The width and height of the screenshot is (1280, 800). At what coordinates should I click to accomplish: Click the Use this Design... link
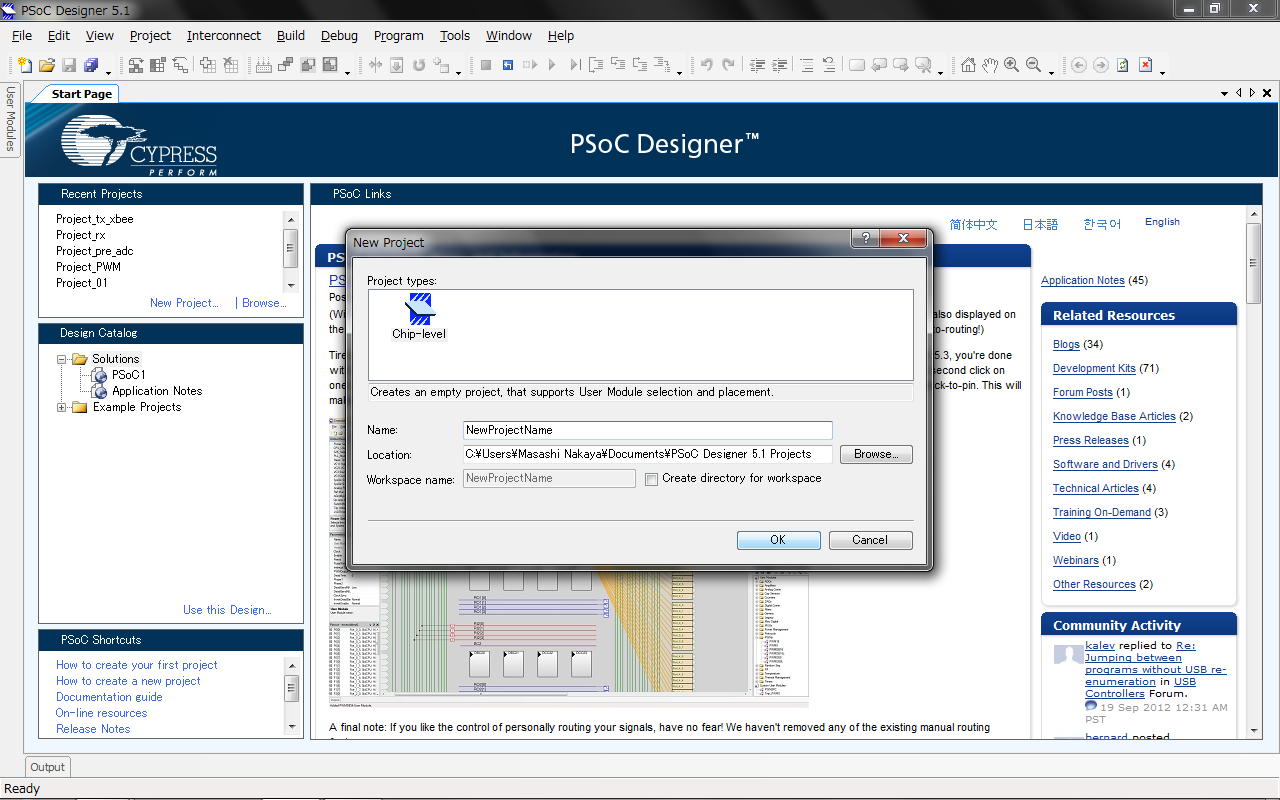pos(227,610)
